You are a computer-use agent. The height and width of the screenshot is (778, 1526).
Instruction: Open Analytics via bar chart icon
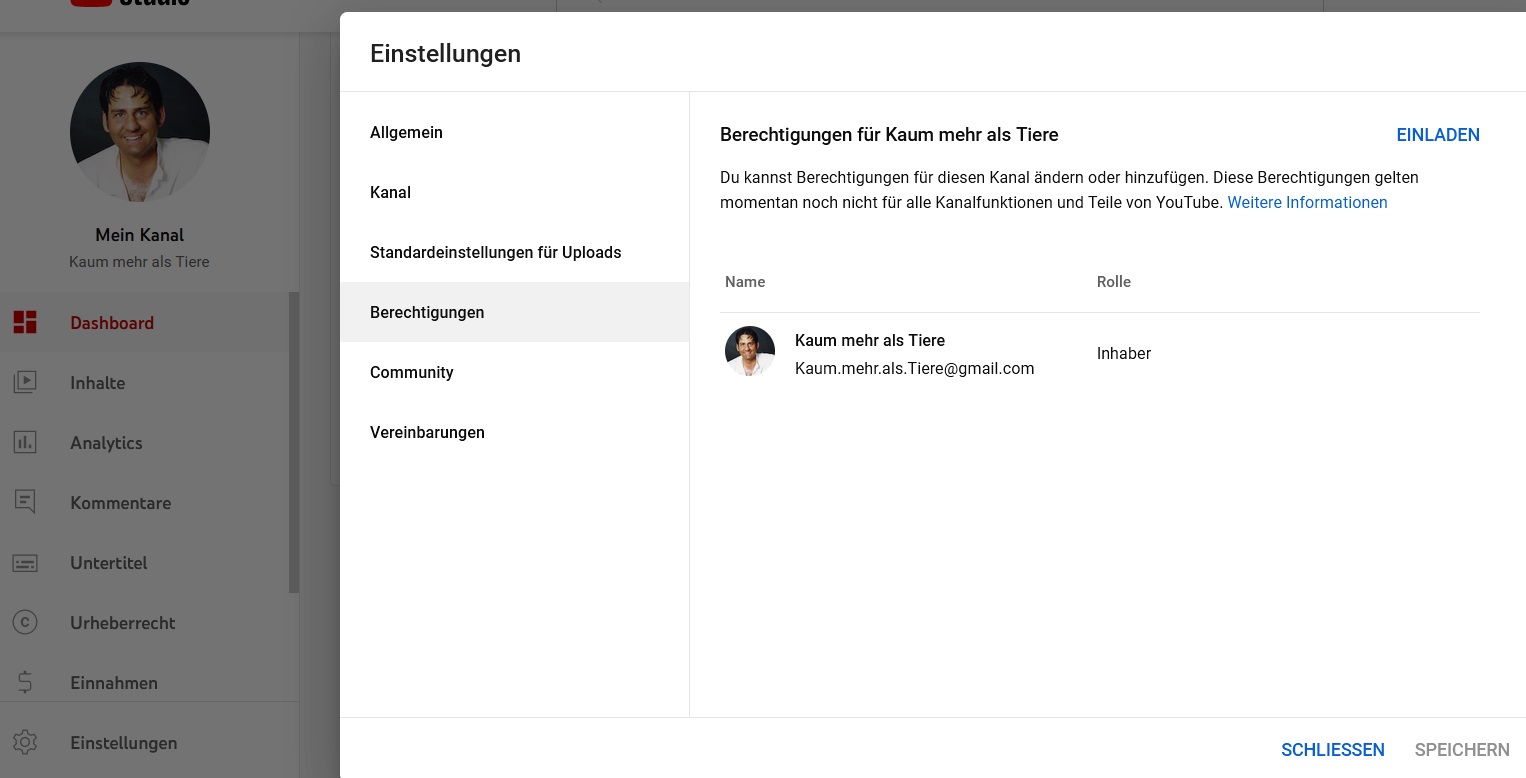[x=25, y=442]
